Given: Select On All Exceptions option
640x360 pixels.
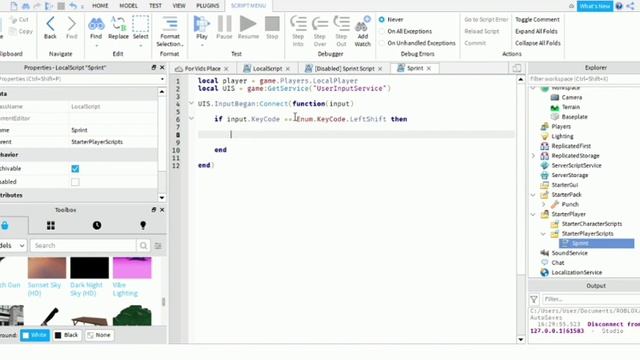Looking at the screenshot, I should pyautogui.click(x=382, y=31).
